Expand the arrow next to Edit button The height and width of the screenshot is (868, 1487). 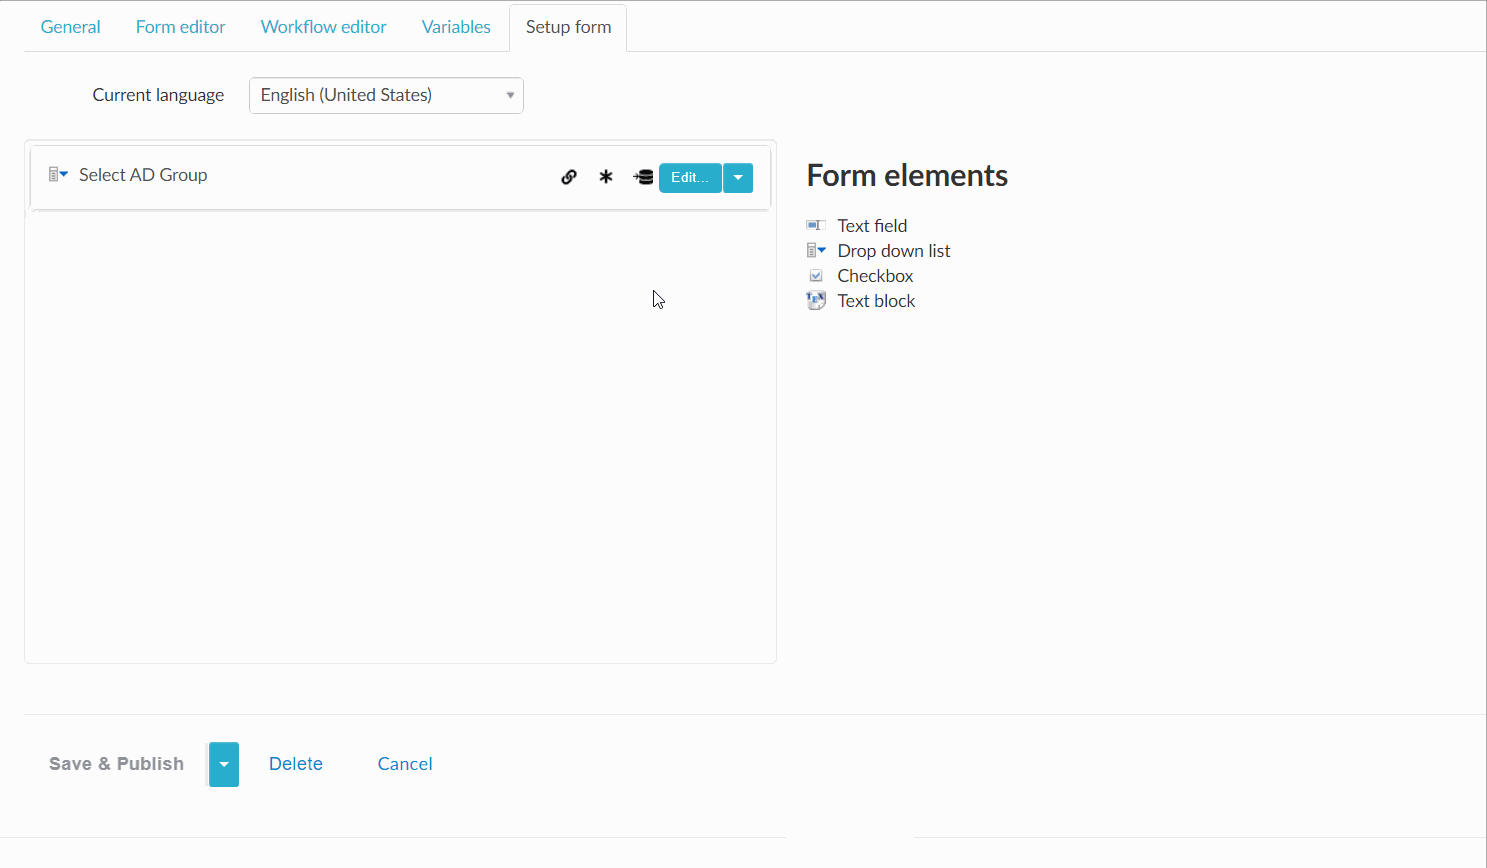pyautogui.click(x=738, y=178)
